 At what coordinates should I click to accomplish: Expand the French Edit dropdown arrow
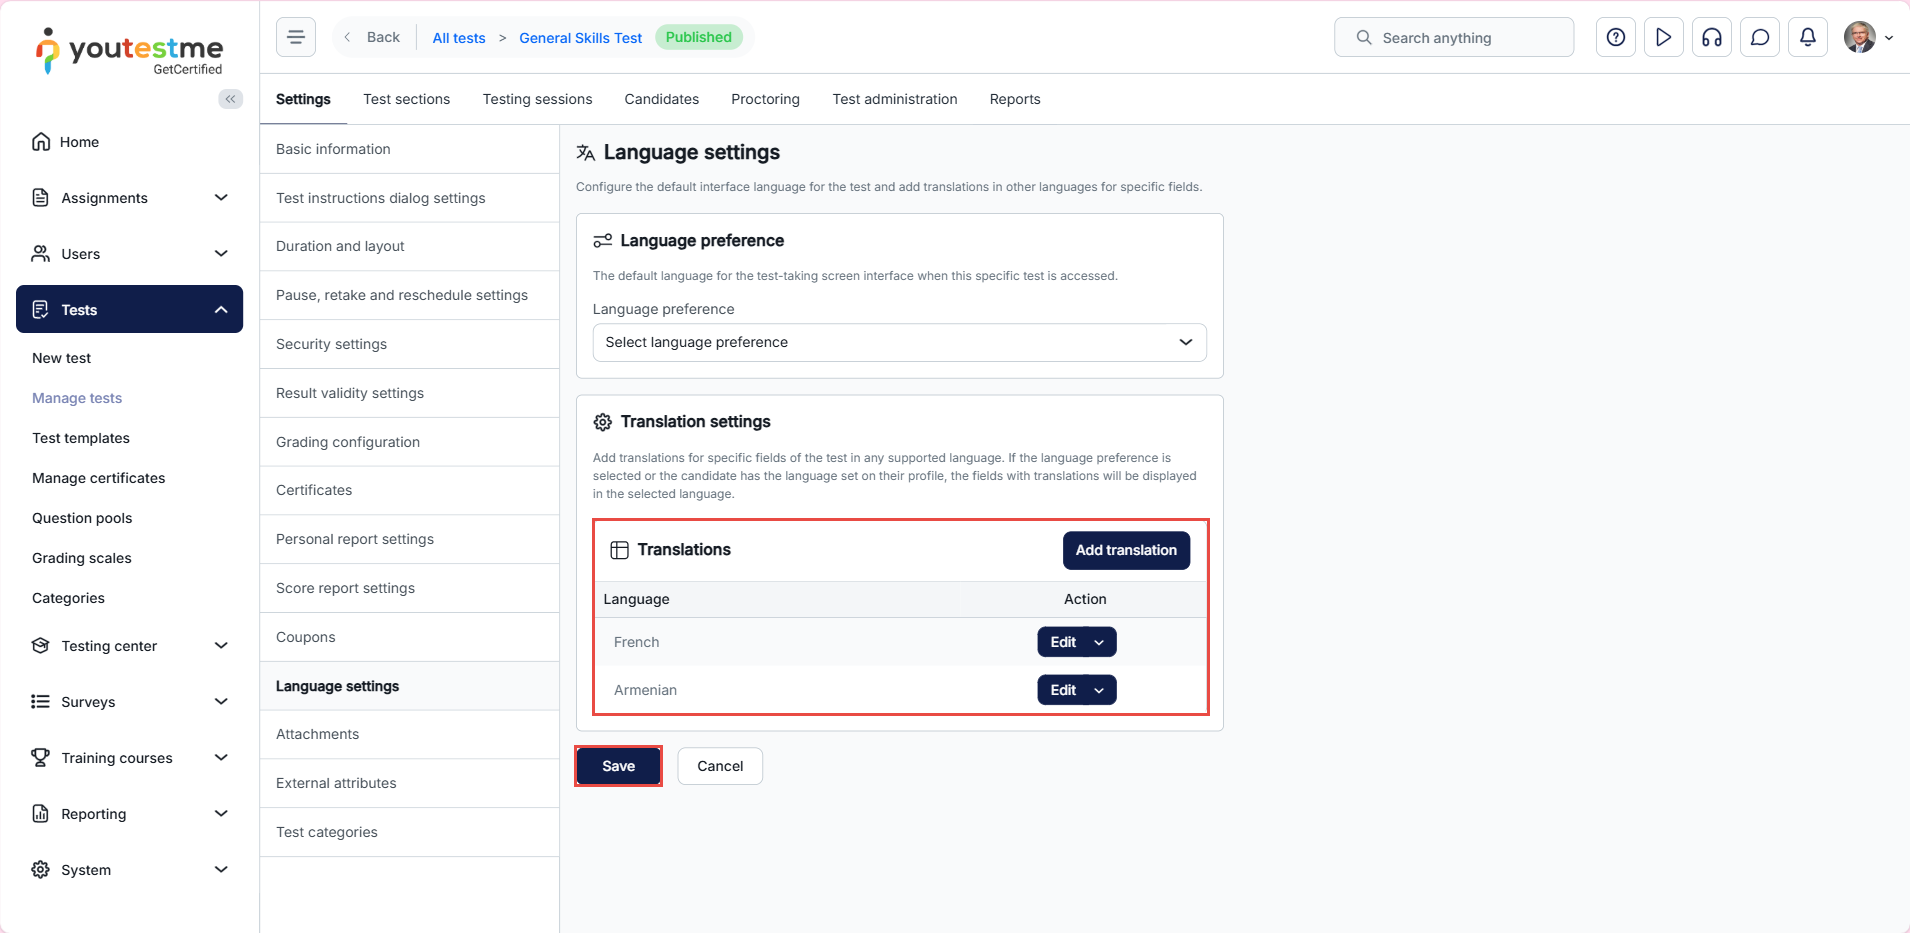[1099, 642]
